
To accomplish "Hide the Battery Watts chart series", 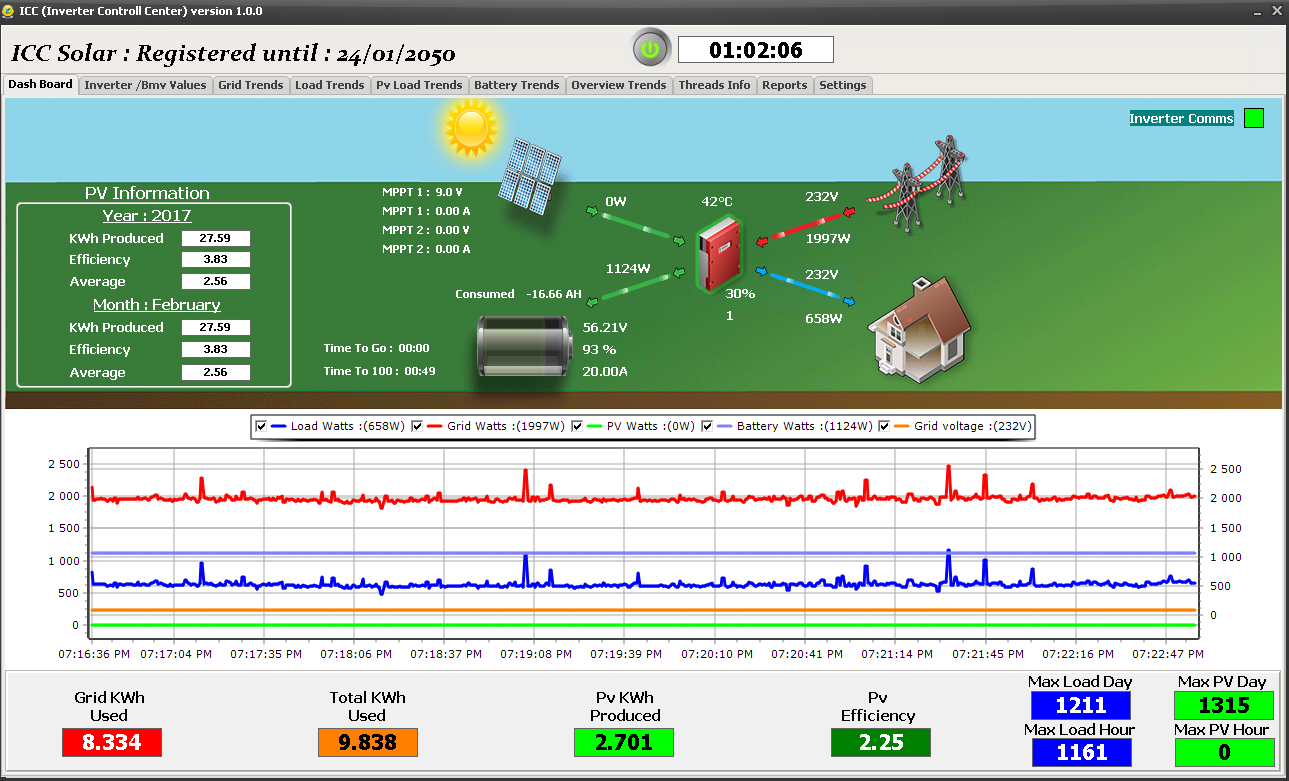I will tap(707, 426).
